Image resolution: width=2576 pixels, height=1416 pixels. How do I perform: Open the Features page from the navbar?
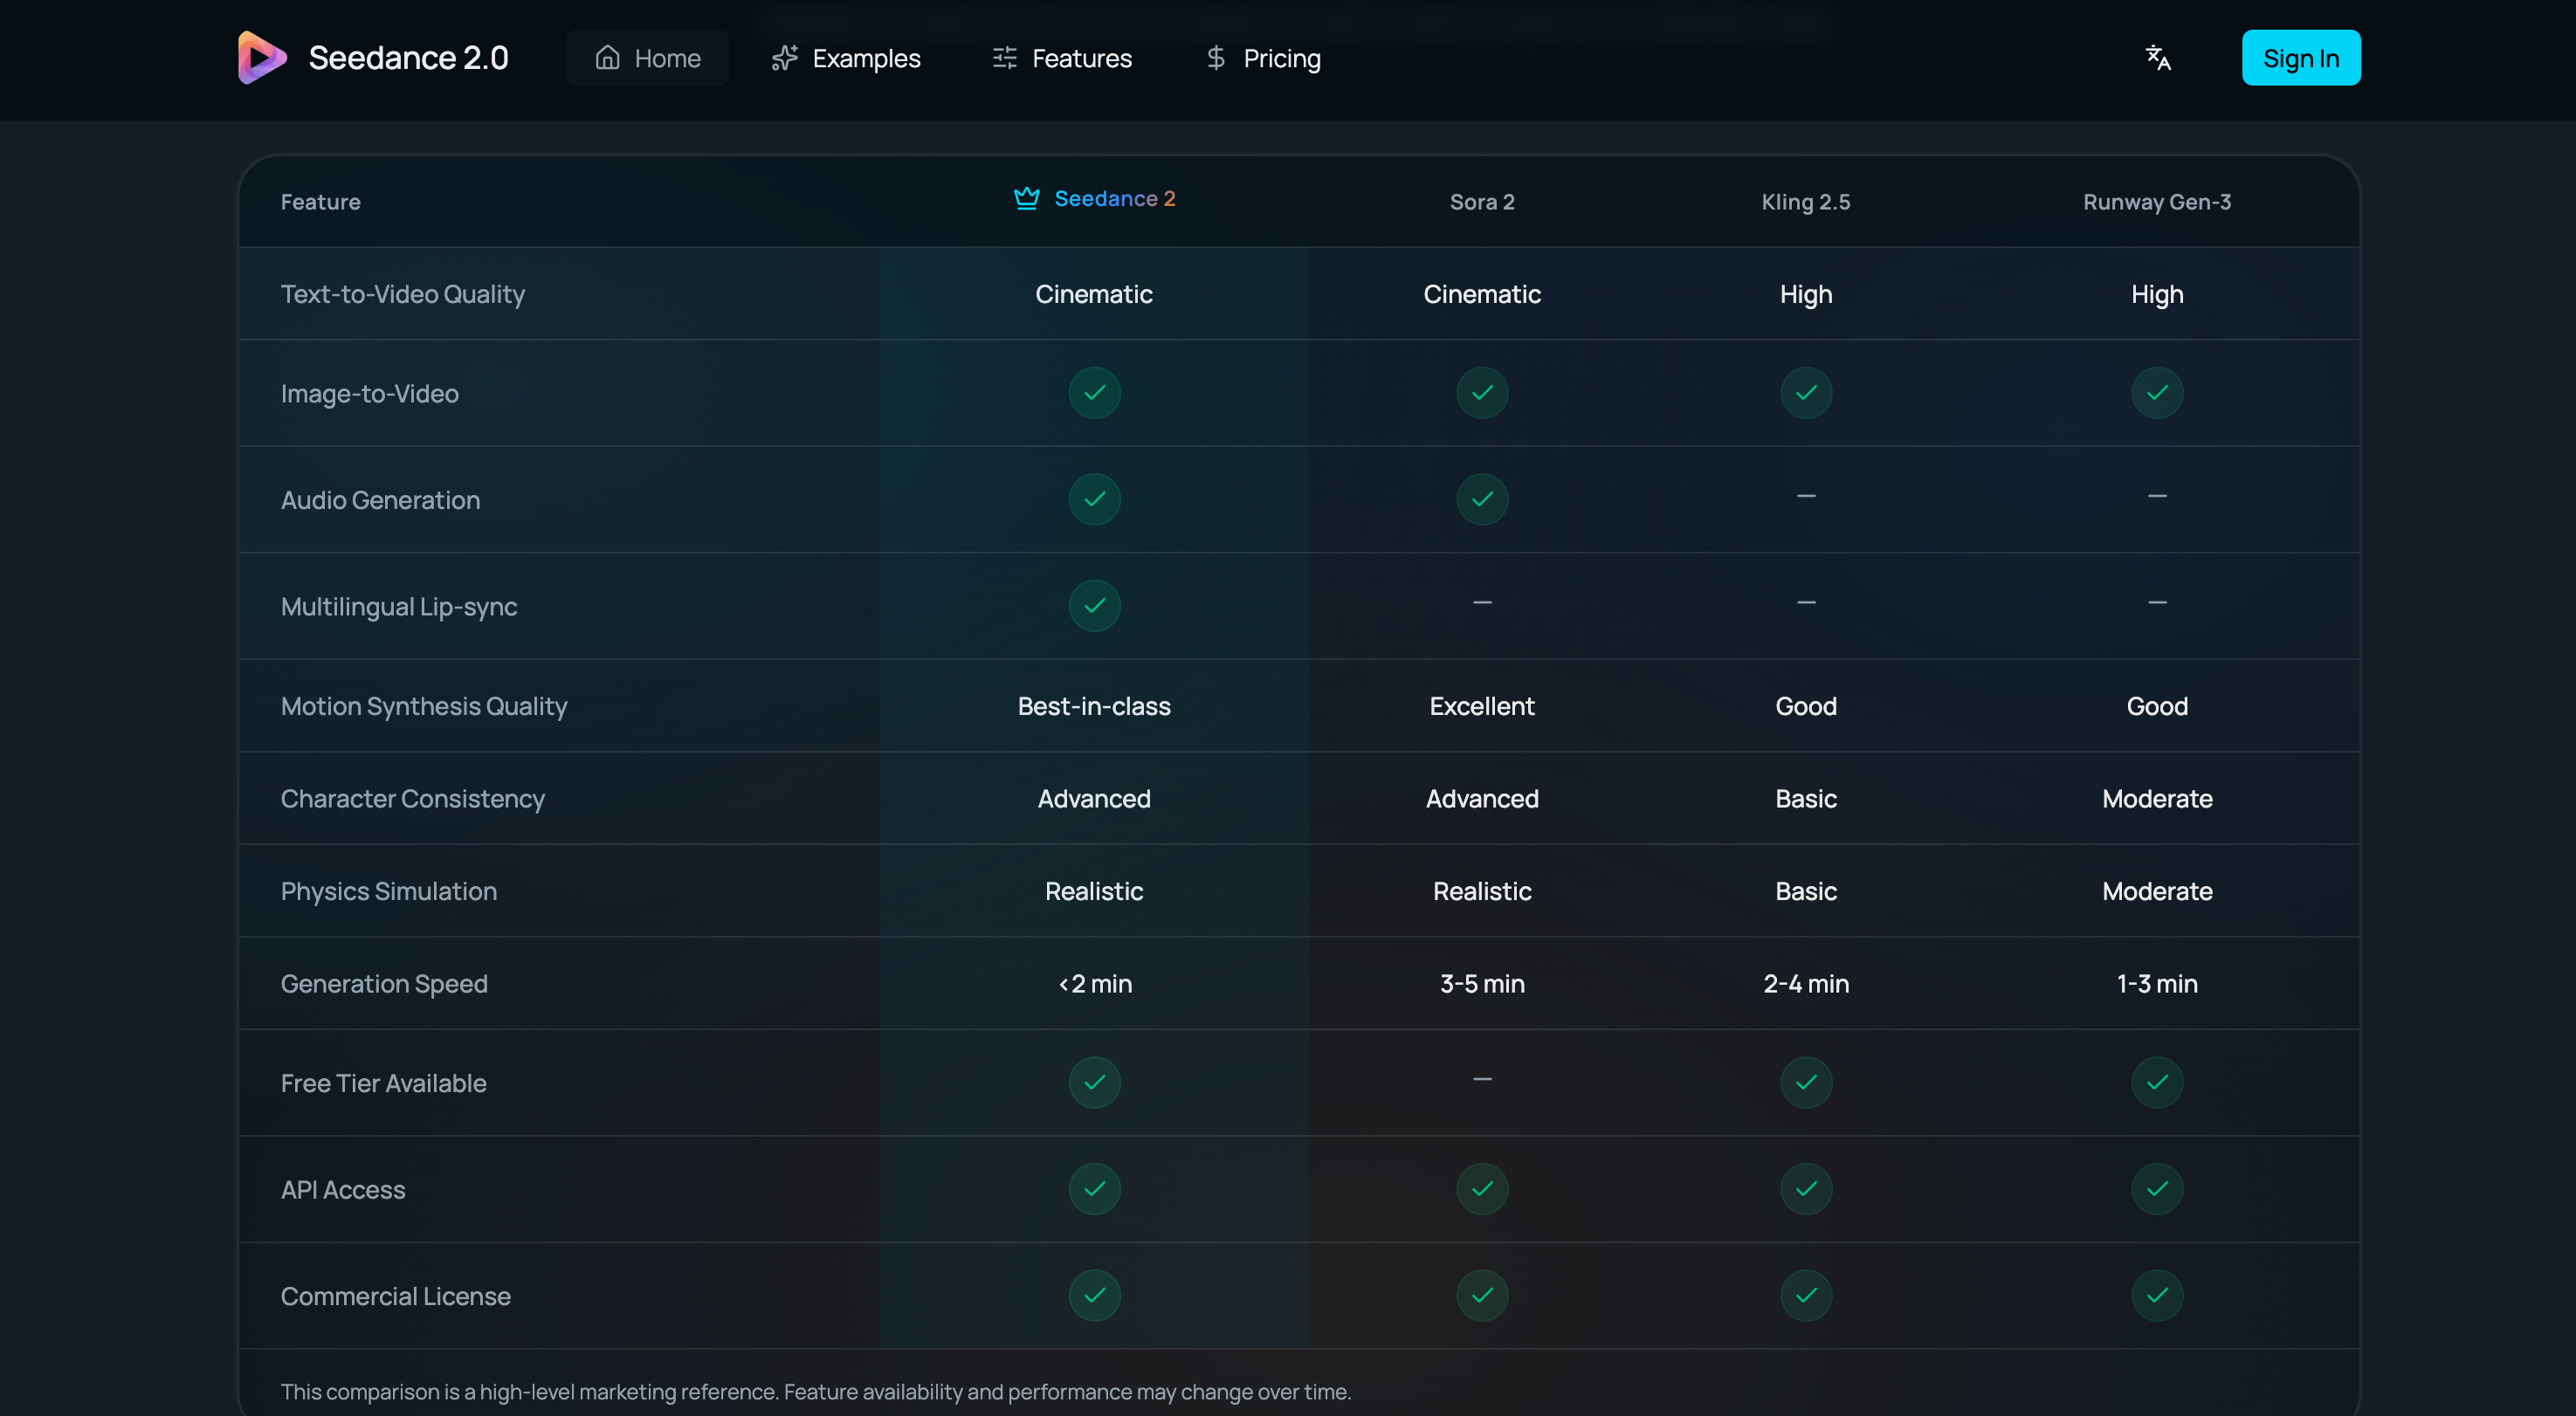pos(1081,57)
